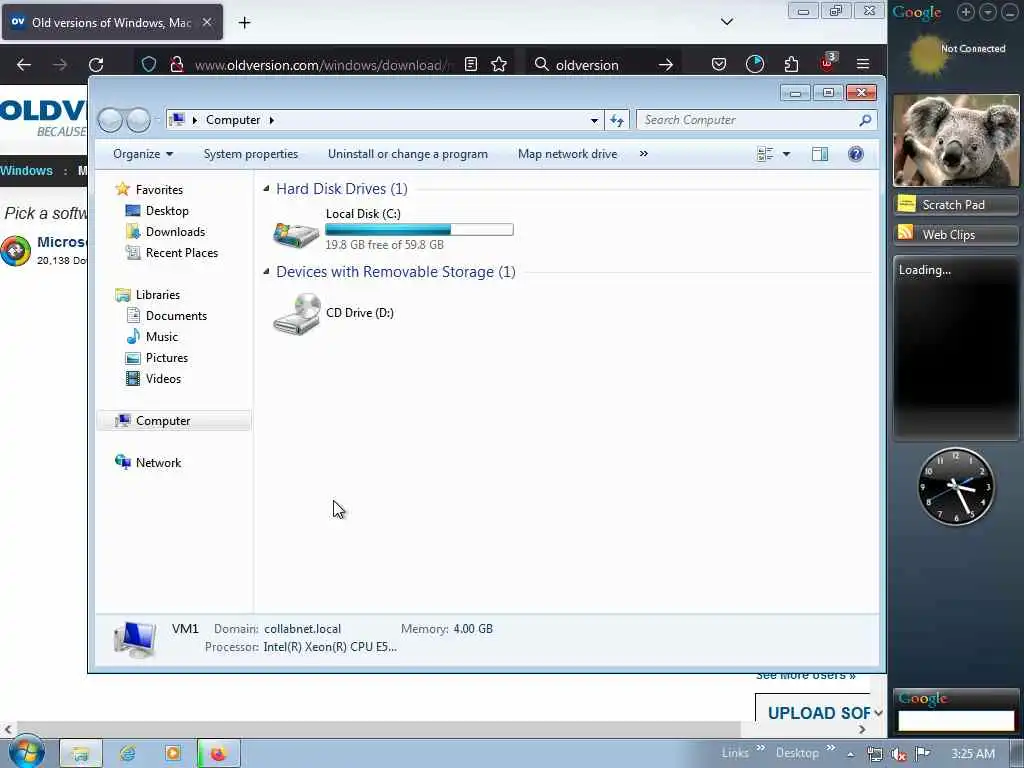The height and width of the screenshot is (768, 1024).
Task: Open Windows Explorer taskbar button
Action: (x=81, y=754)
